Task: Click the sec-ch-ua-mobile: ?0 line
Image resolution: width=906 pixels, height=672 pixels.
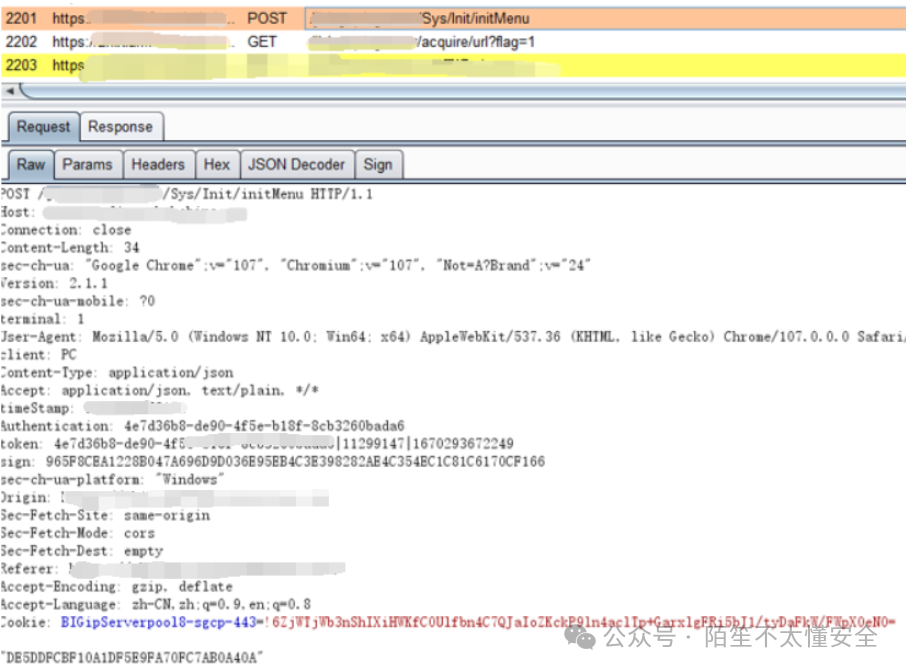Action: 78,301
